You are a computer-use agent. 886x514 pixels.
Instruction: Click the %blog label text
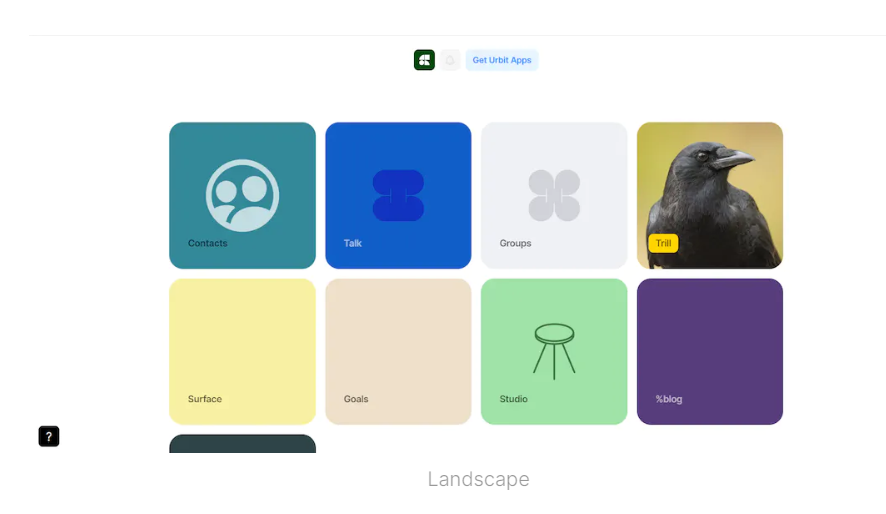coord(669,399)
